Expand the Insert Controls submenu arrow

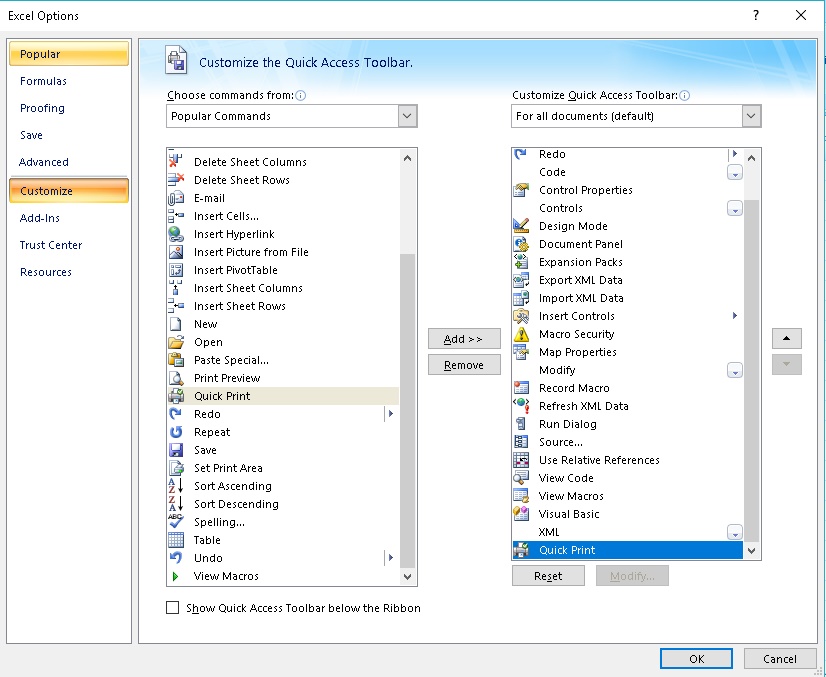(734, 316)
